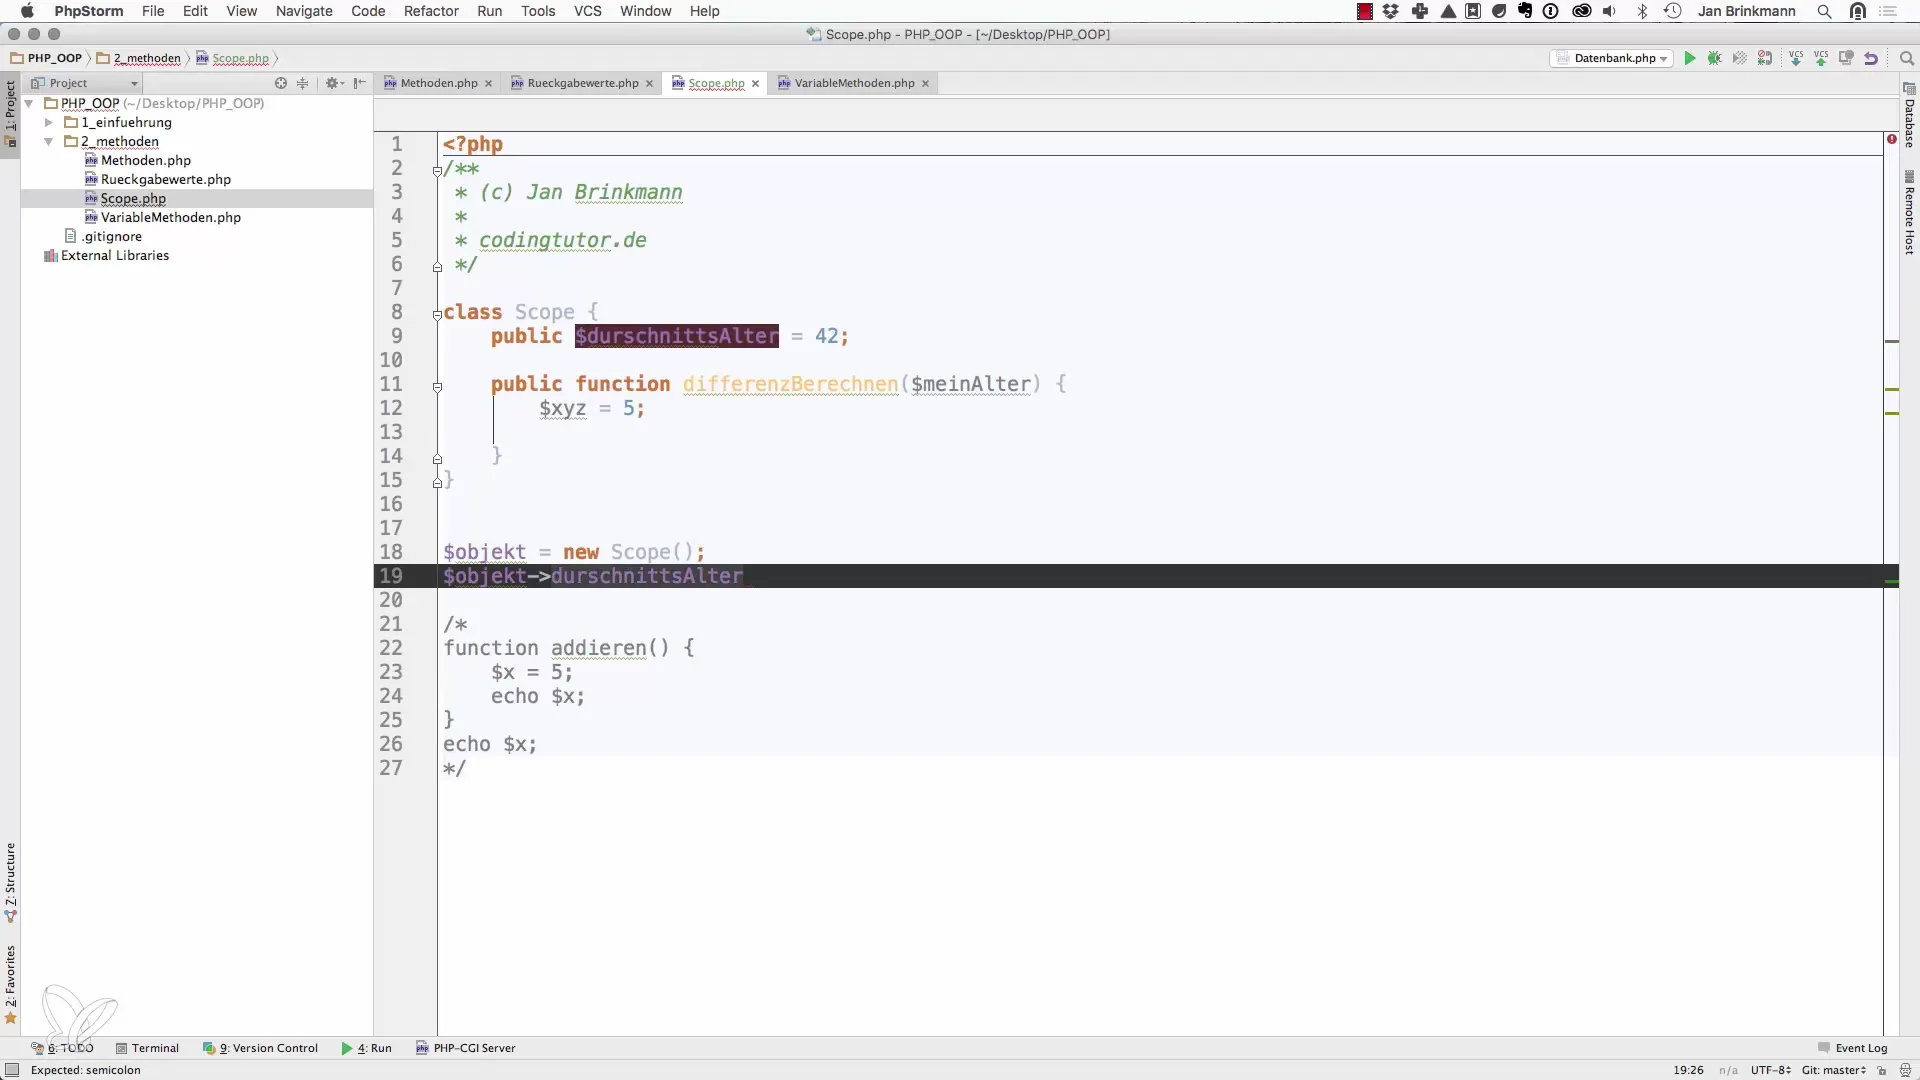Open the 4: Run tool window
Image resolution: width=1920 pixels, height=1080 pixels.
pos(366,1048)
